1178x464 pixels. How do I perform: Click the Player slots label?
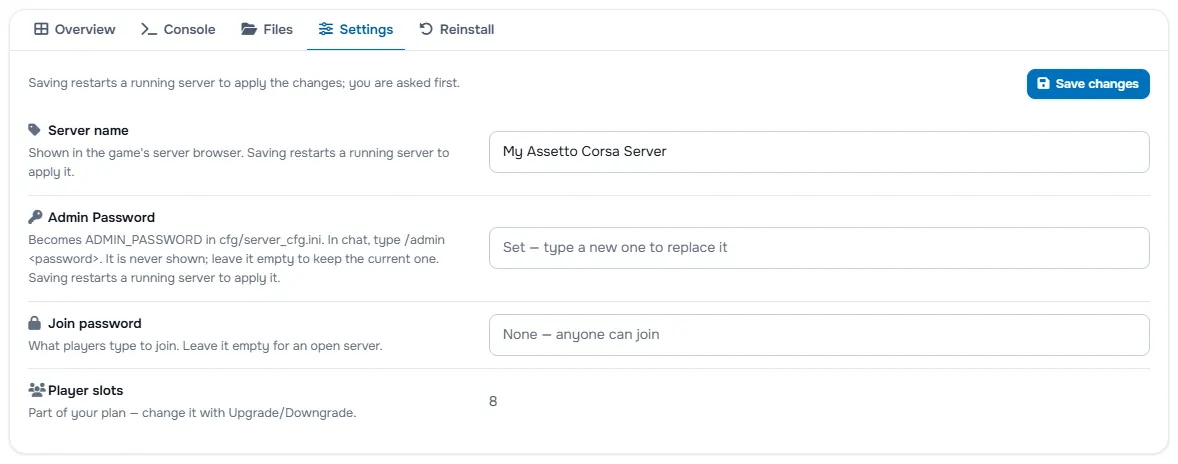[x=86, y=390]
